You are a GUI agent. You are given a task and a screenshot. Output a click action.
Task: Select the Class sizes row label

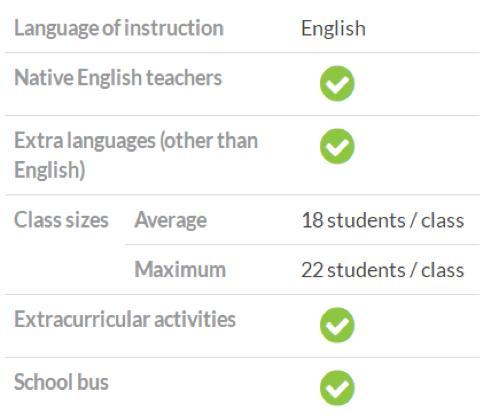click(61, 220)
